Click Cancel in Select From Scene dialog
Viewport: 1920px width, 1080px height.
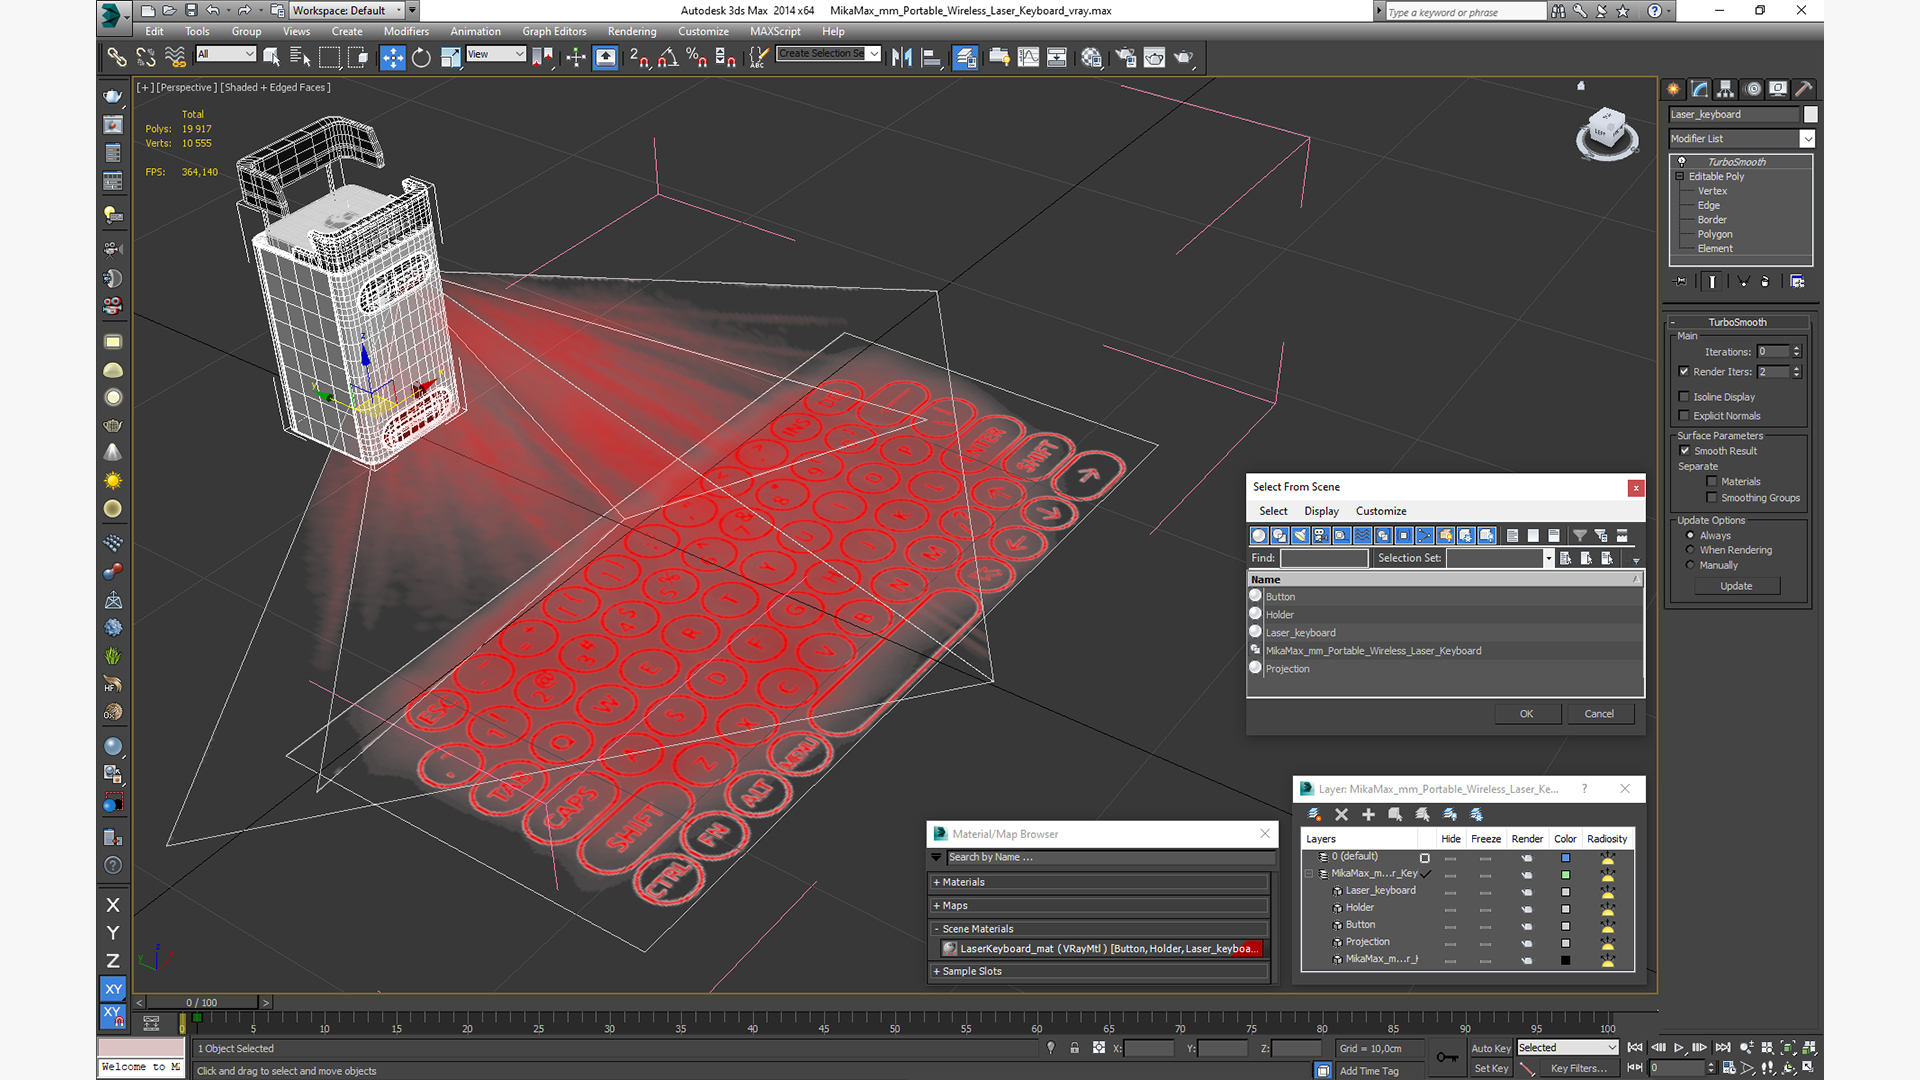pyautogui.click(x=1599, y=714)
